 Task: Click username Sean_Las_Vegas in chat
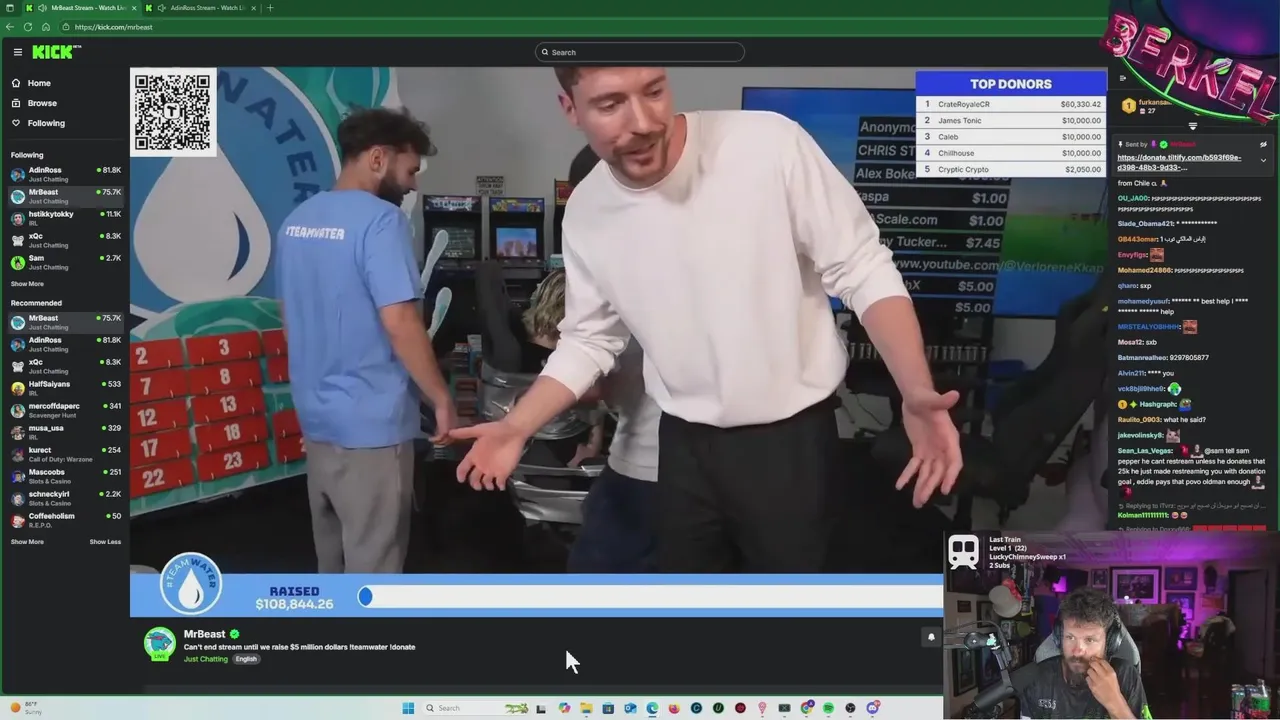pos(1145,451)
